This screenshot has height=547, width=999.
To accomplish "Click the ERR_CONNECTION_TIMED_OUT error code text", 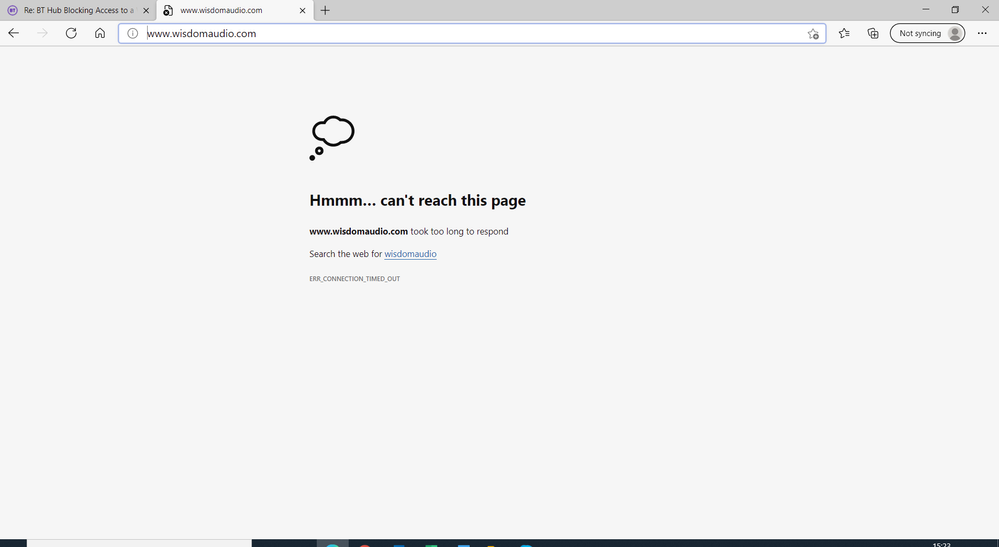I will [355, 279].
